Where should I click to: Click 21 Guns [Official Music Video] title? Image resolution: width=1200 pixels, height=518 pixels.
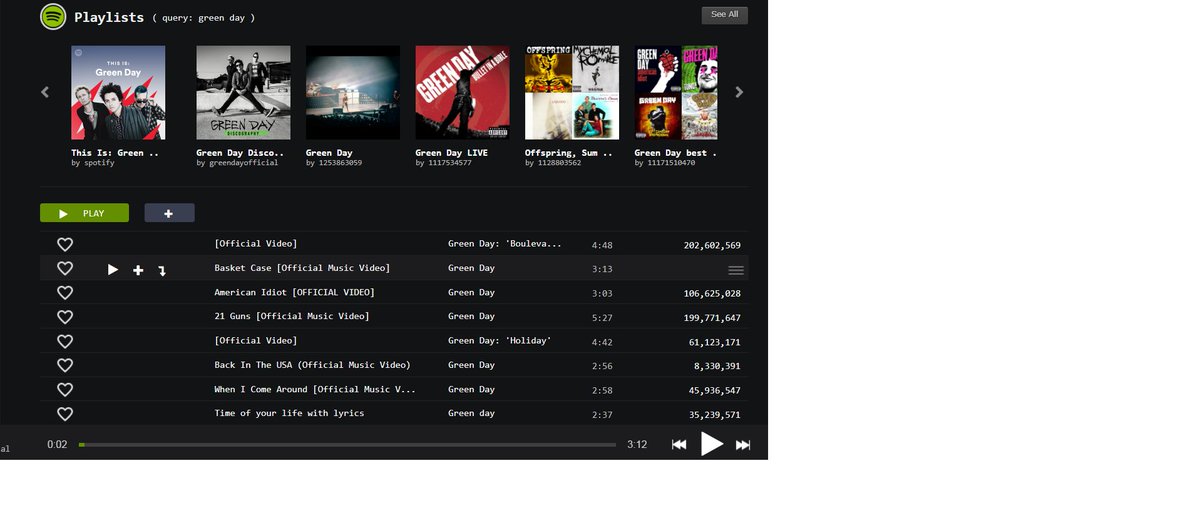[x=292, y=316]
